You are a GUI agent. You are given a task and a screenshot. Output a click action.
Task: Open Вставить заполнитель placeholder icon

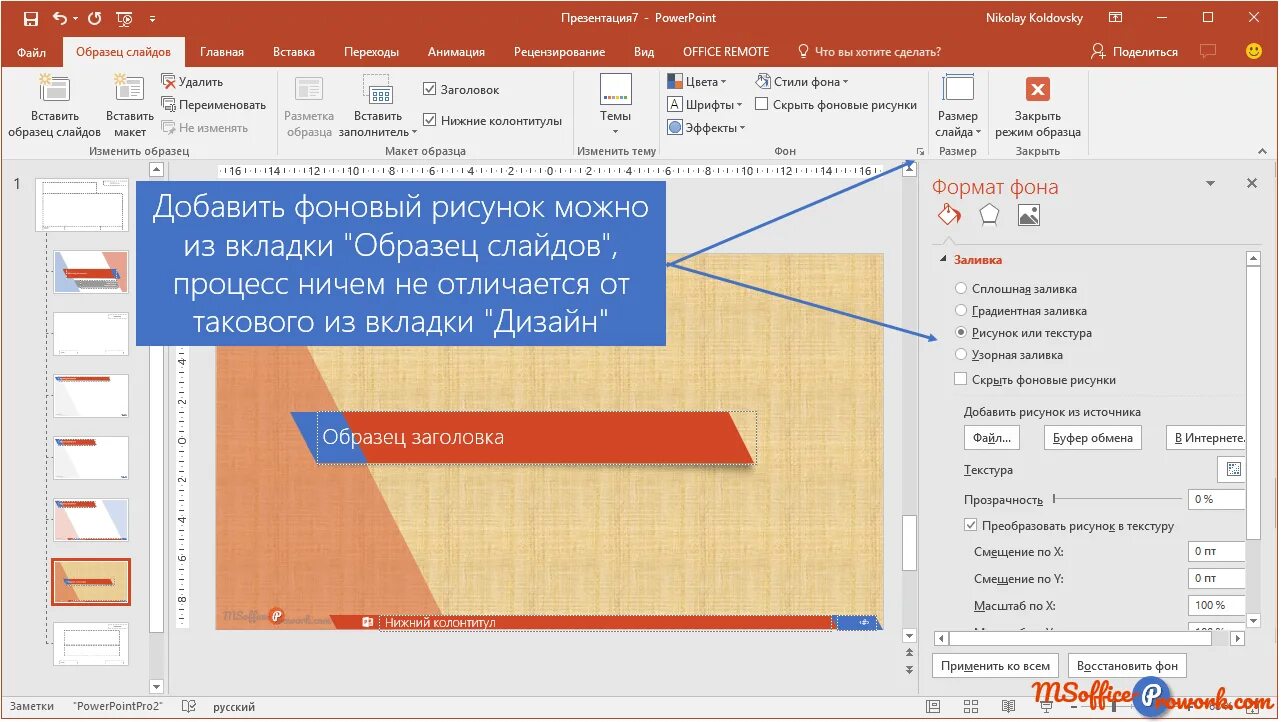click(x=378, y=89)
